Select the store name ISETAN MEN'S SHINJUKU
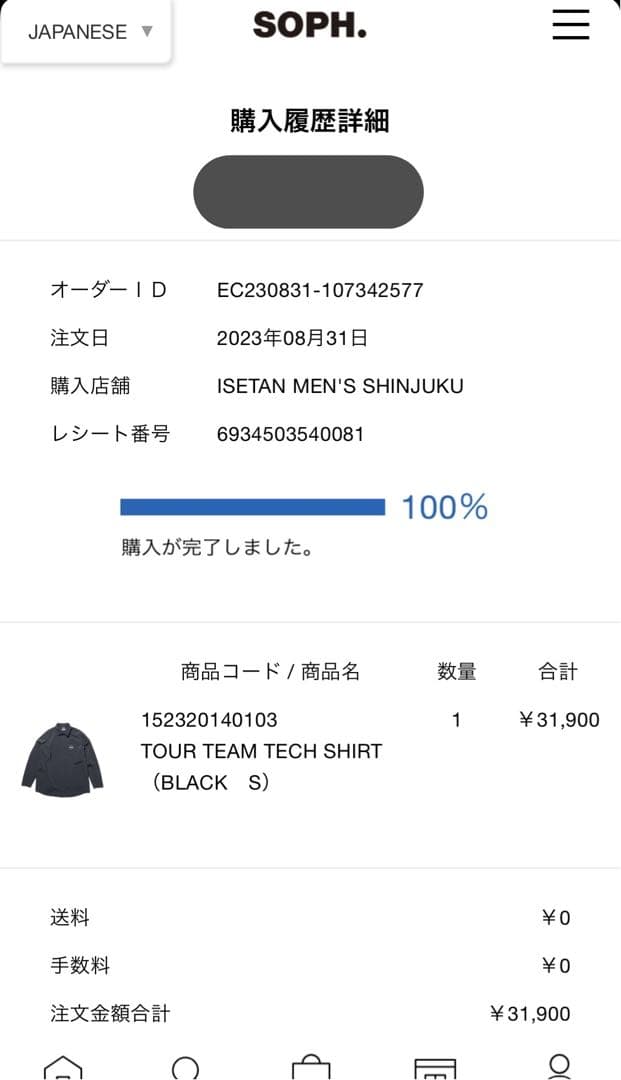 [x=340, y=385]
